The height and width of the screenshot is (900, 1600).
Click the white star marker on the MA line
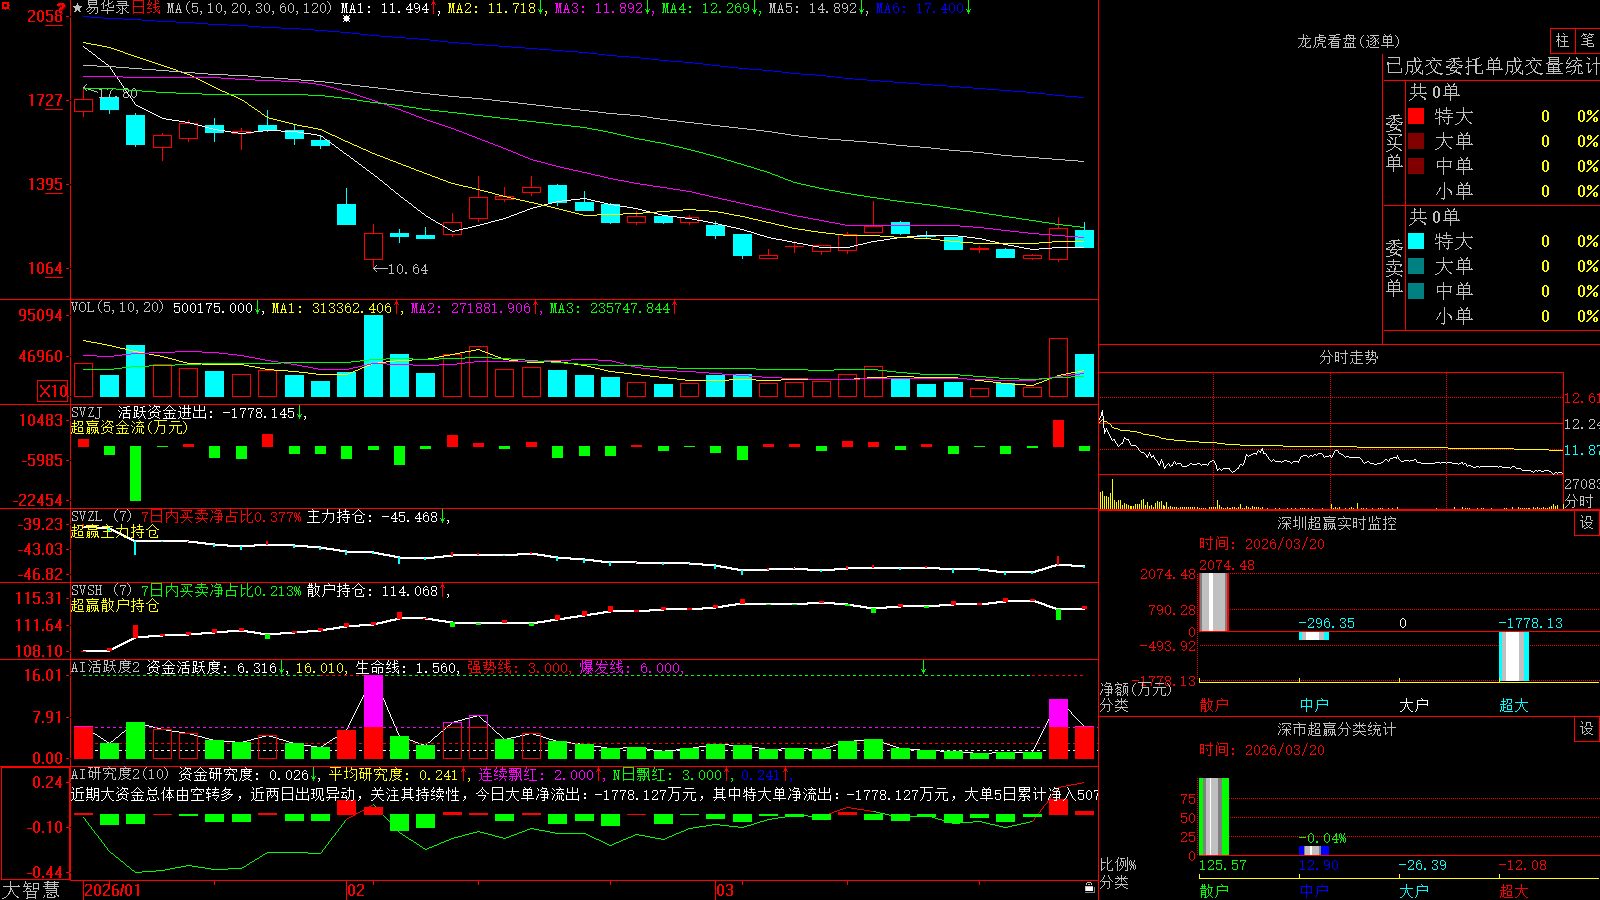click(x=347, y=19)
